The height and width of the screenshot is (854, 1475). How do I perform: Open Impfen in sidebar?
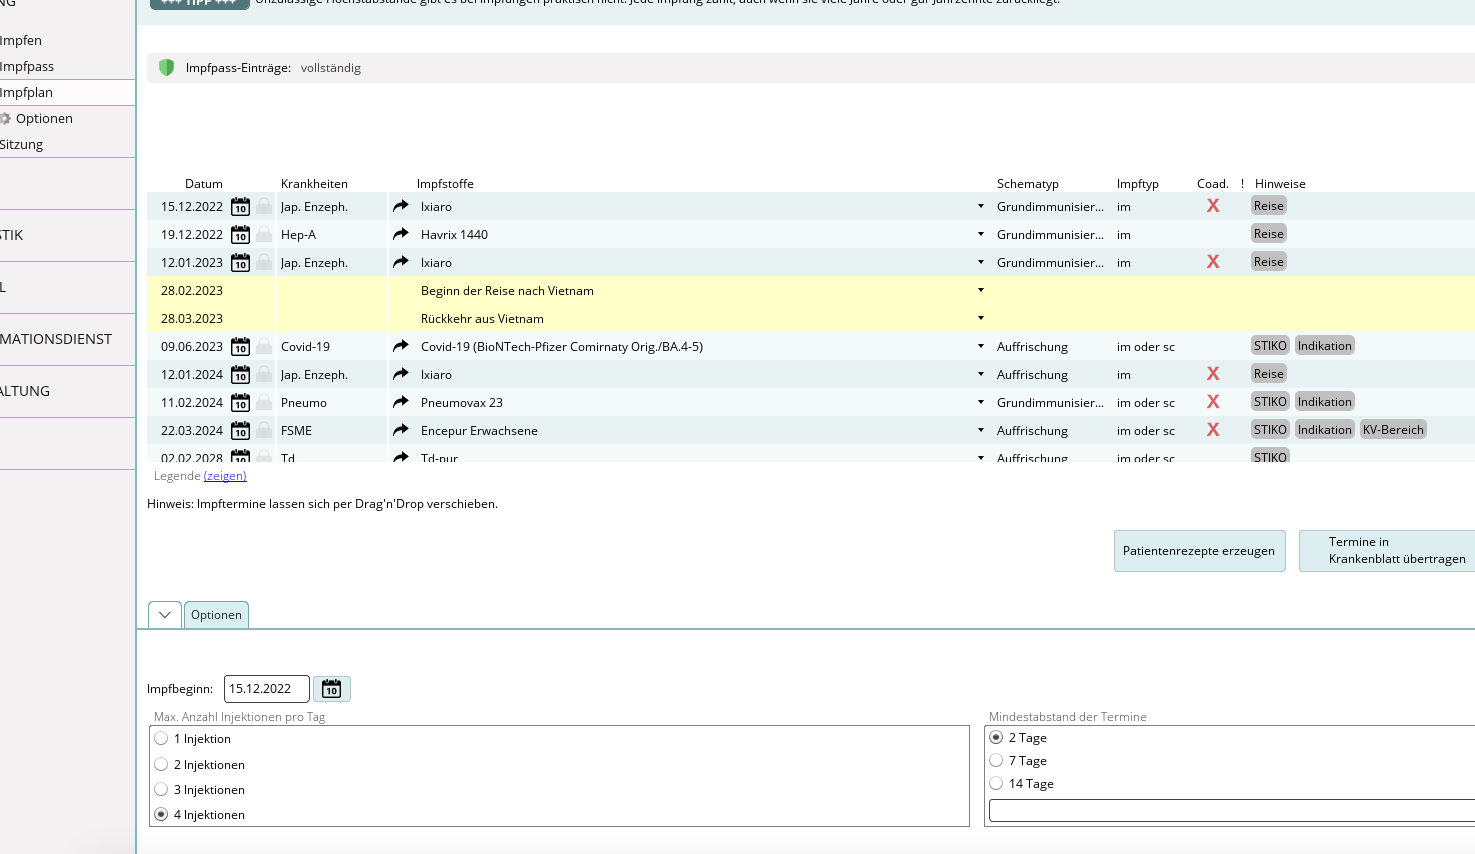coord(21,41)
